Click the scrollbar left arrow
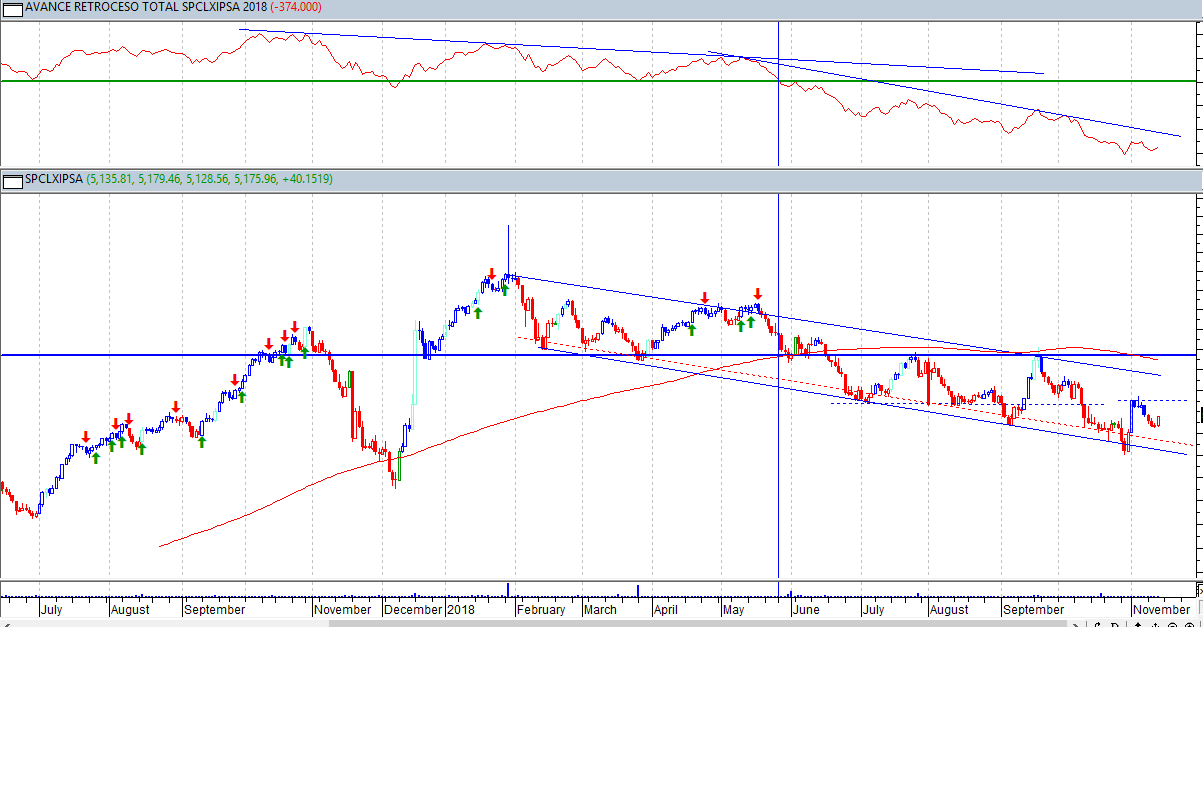The width and height of the screenshot is (1203, 800). click(5, 625)
